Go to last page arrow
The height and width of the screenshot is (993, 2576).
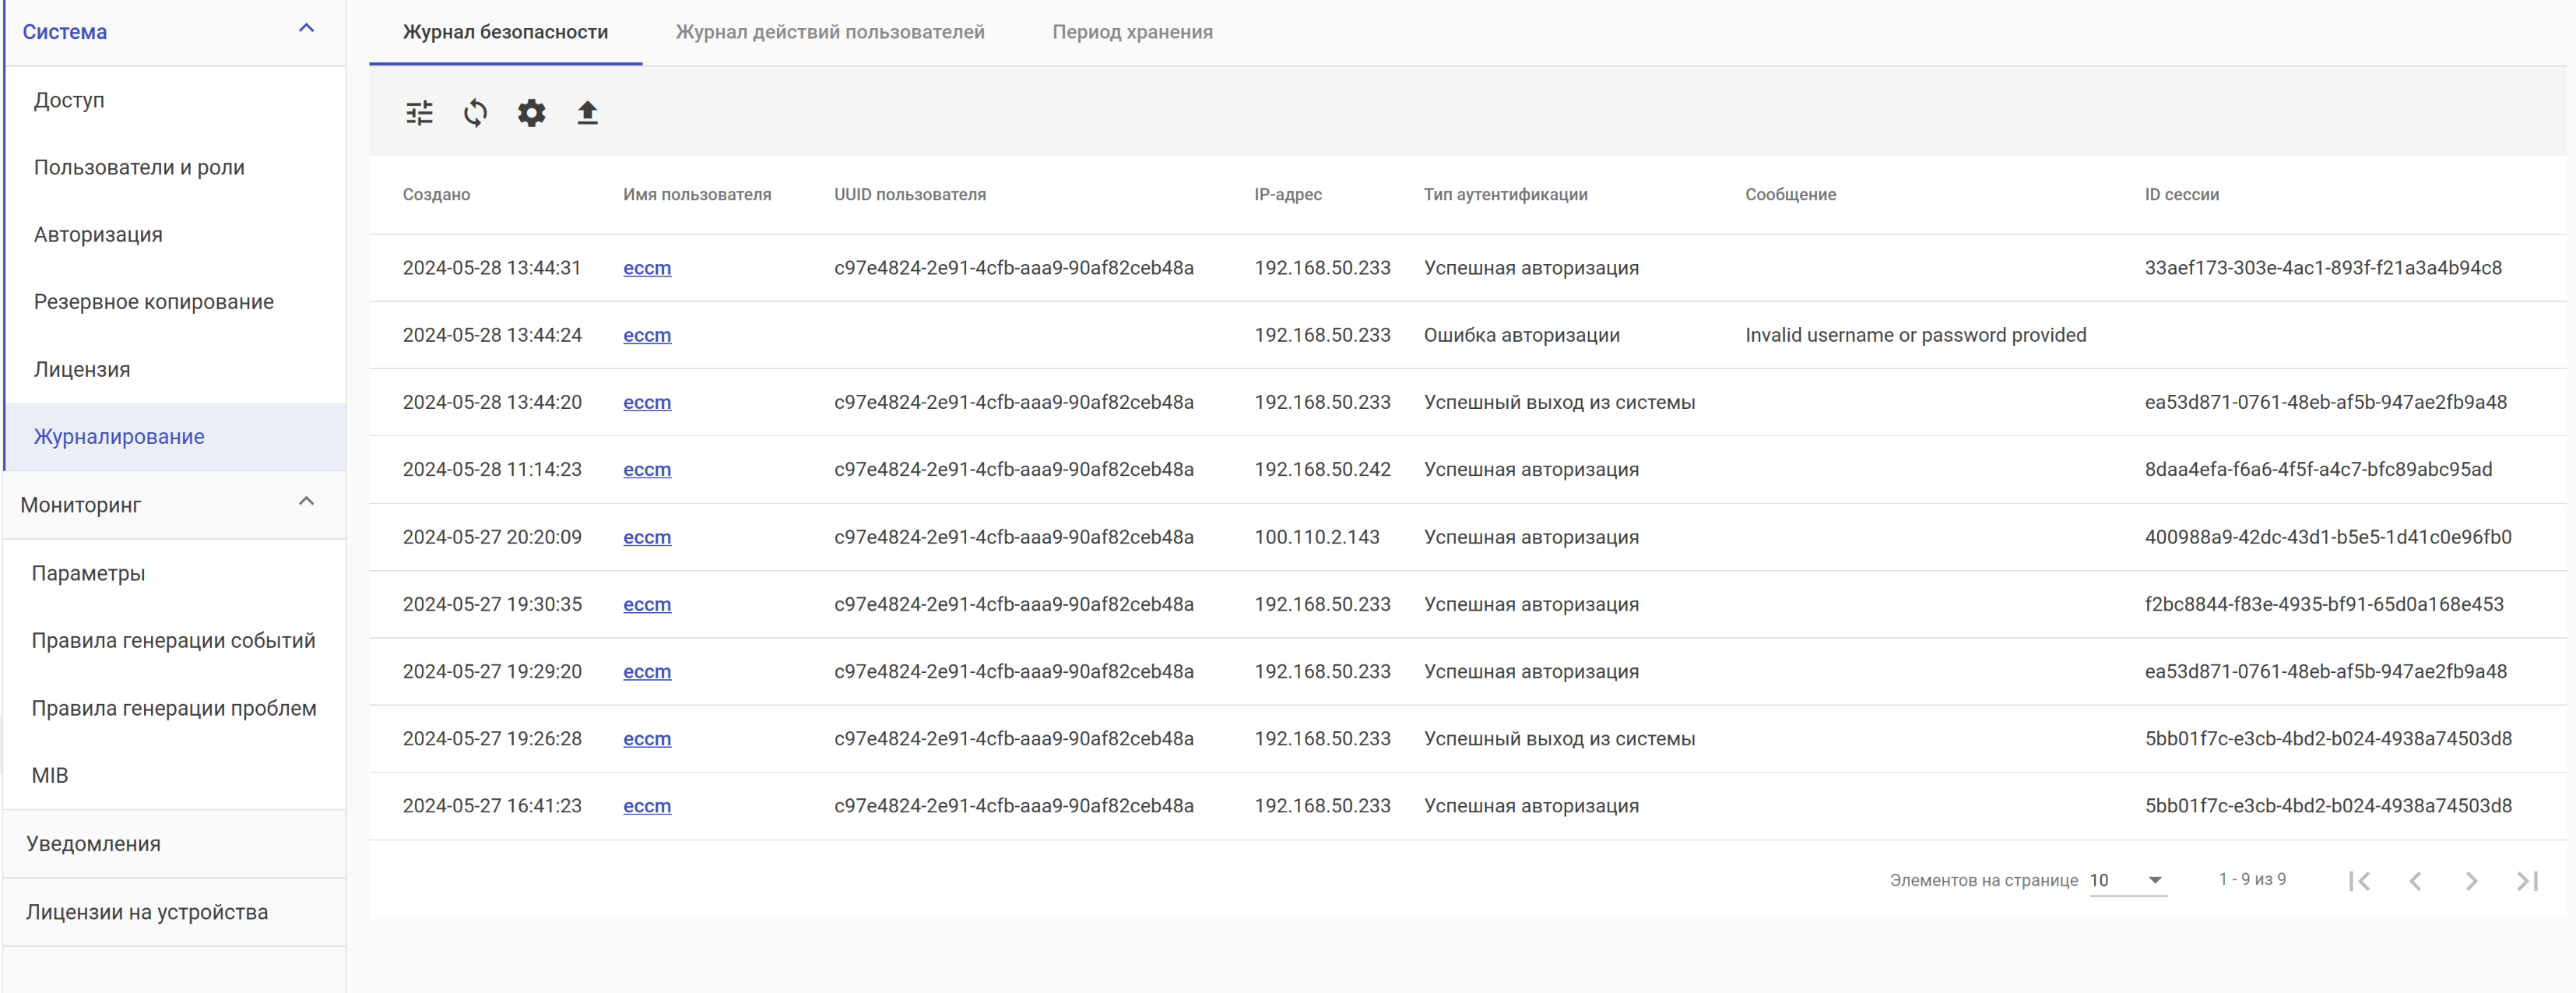tap(2527, 881)
